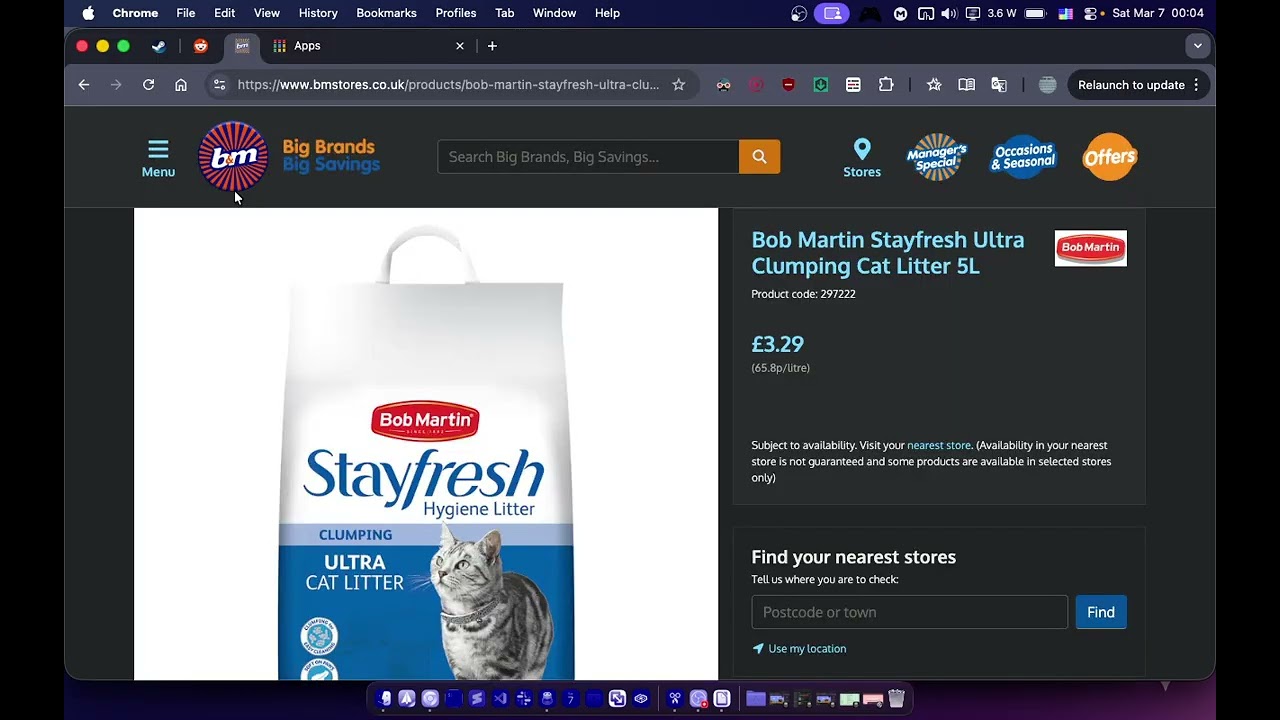
Task: Click the Find stores button
Action: pos(1101,612)
